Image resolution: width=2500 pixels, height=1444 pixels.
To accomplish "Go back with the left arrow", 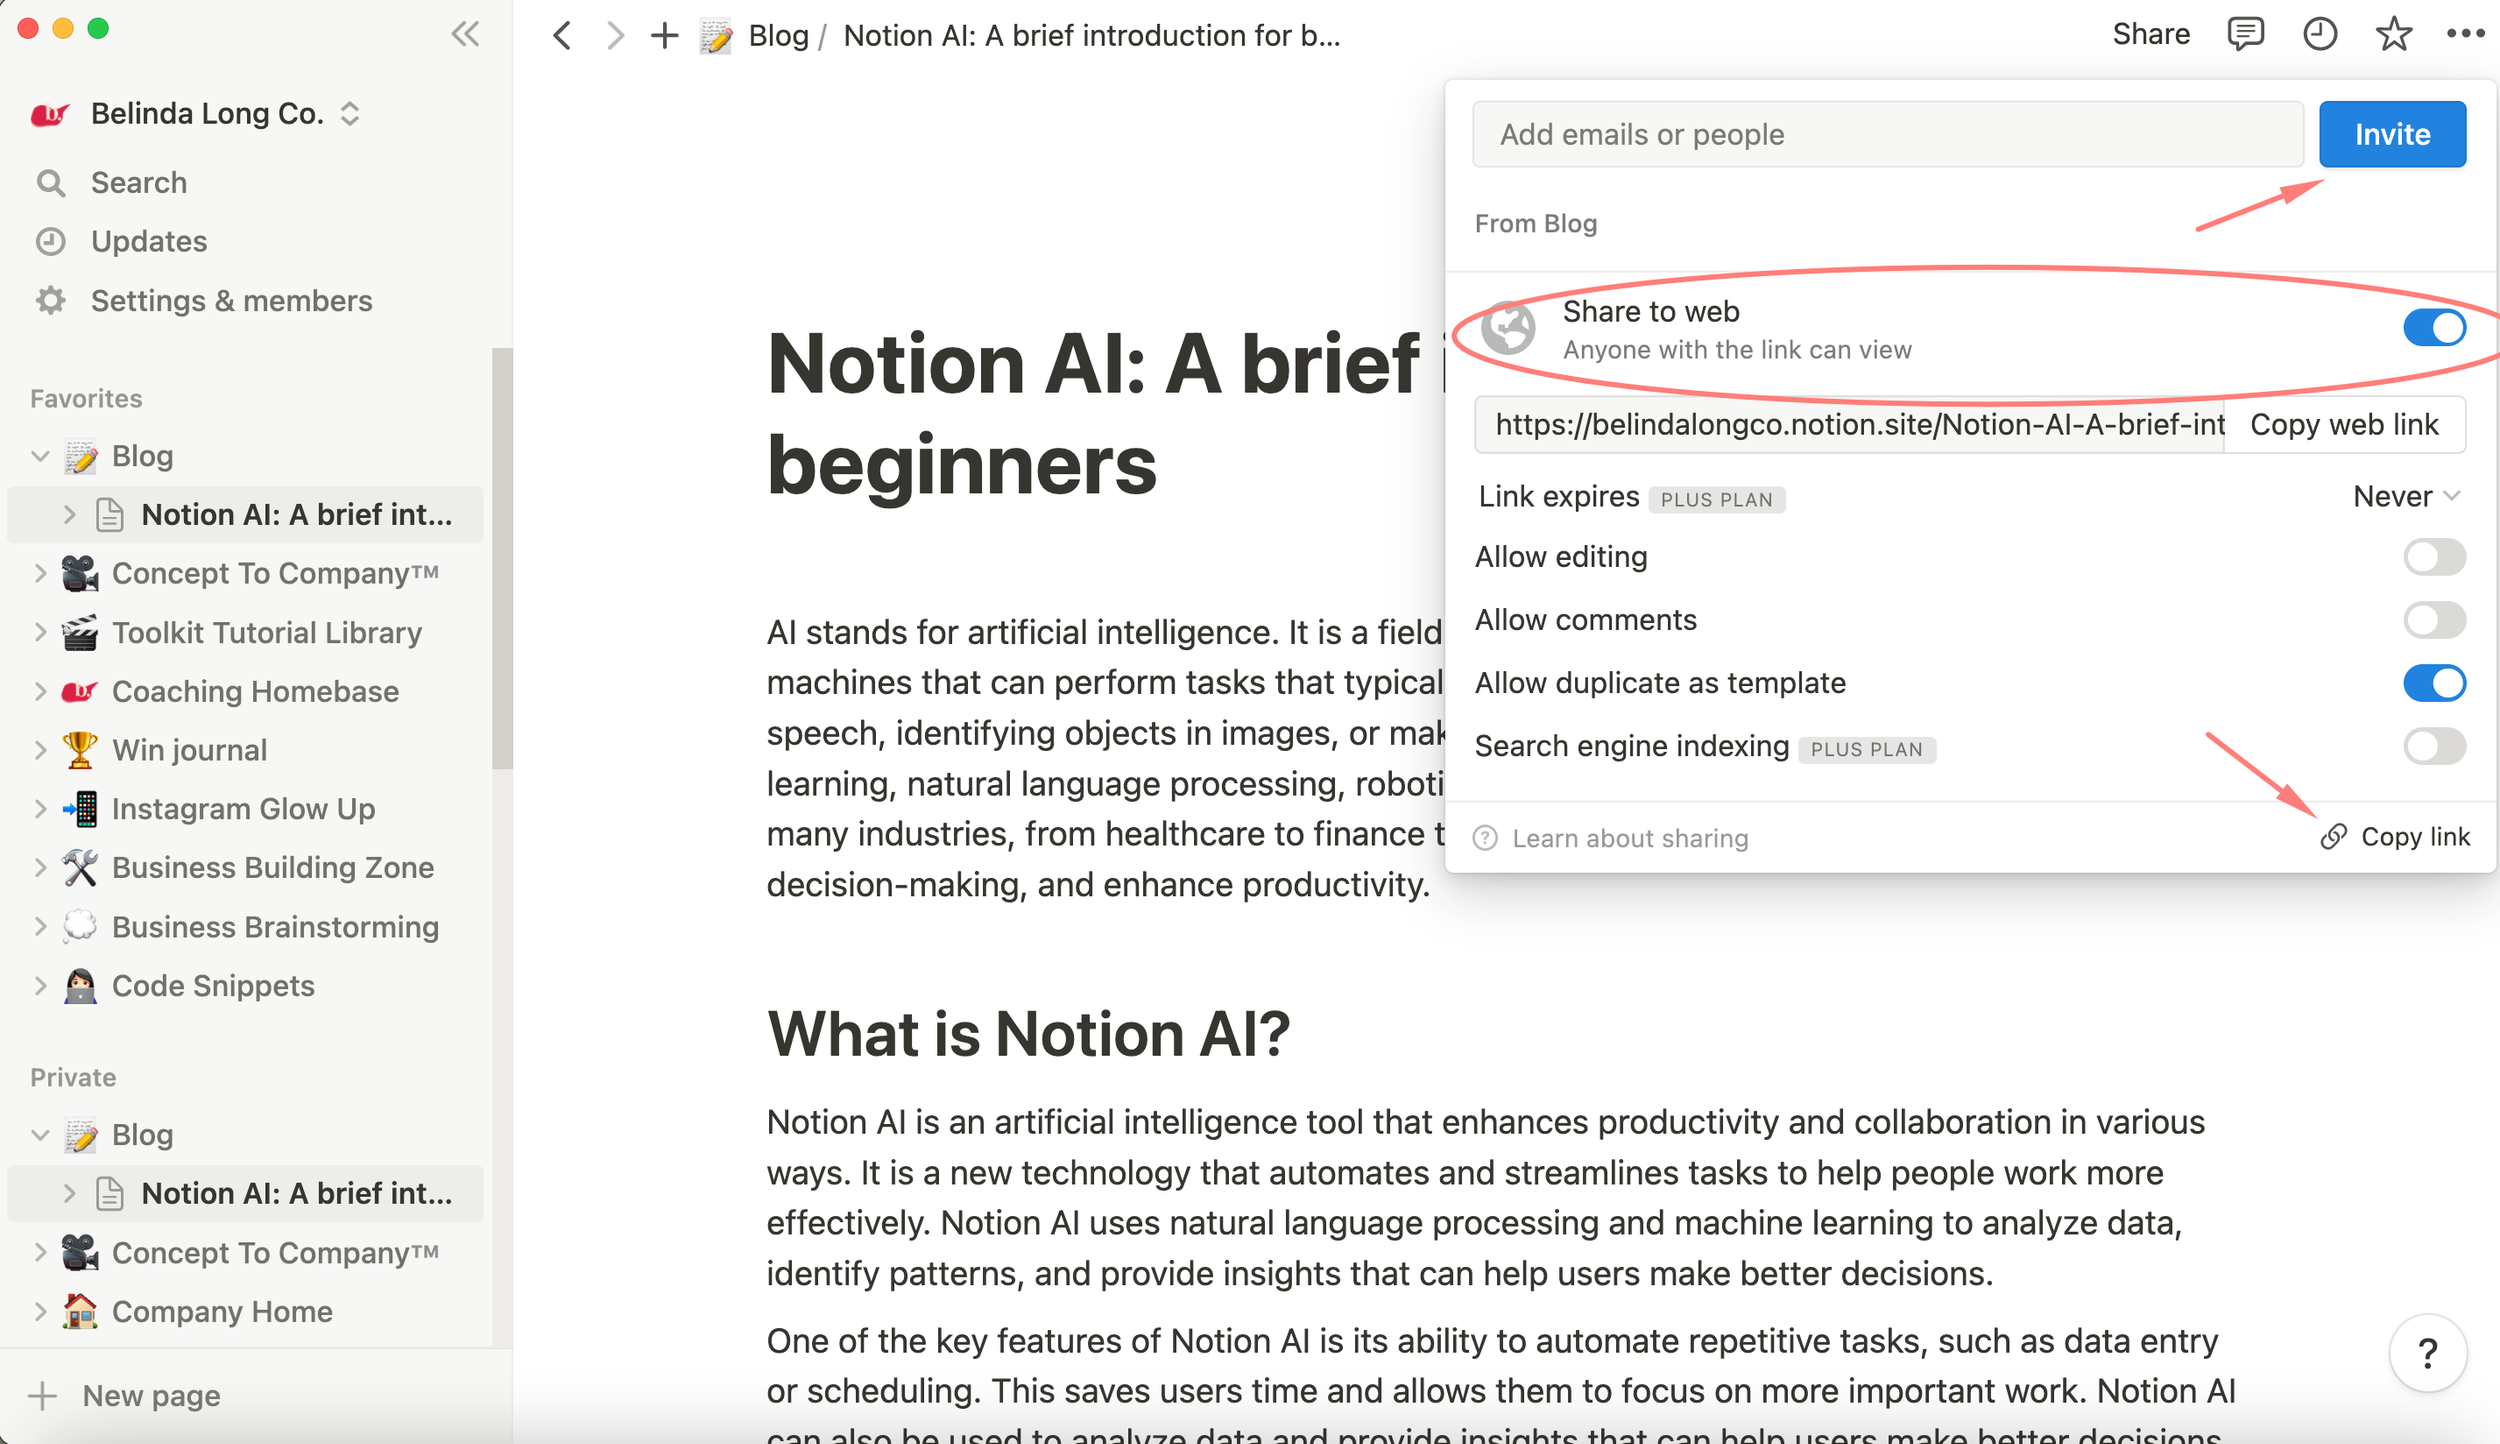I will pyautogui.click(x=563, y=36).
